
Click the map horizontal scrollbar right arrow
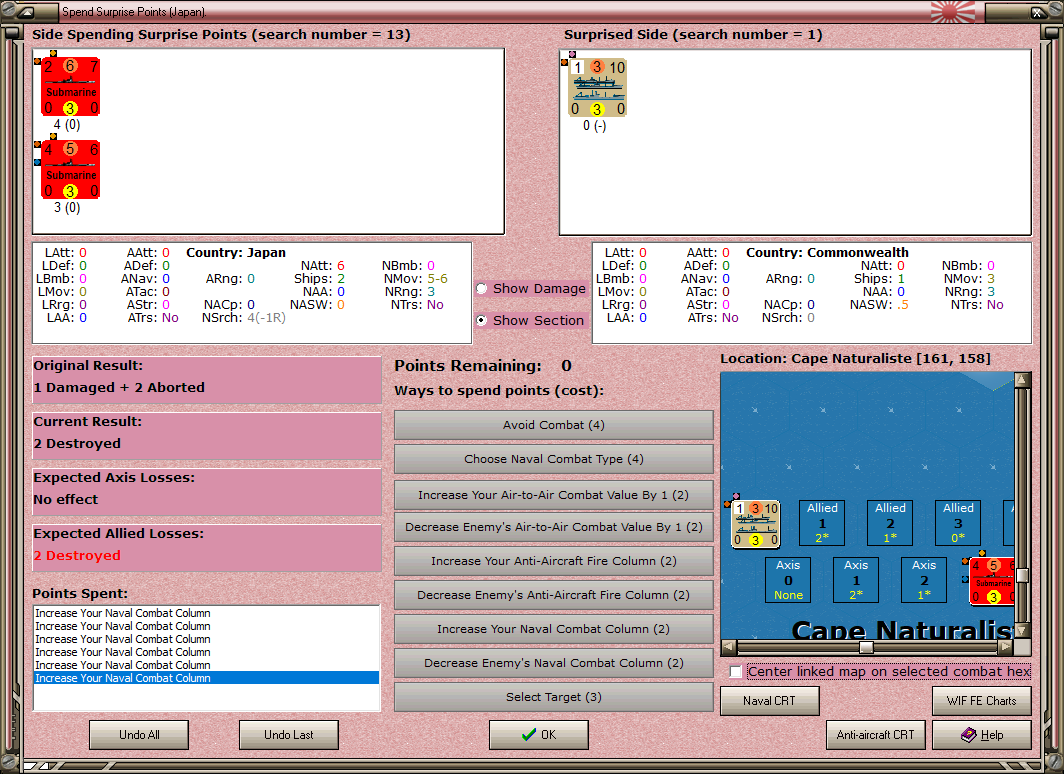[1006, 647]
